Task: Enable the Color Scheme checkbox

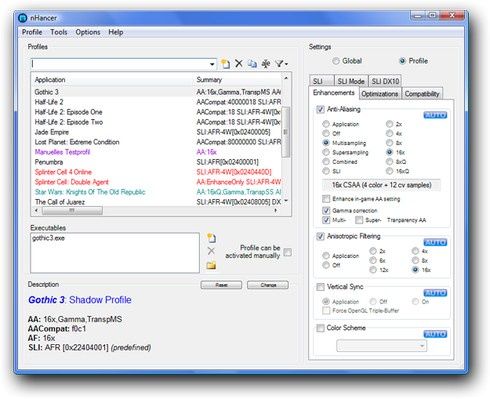Action: click(320, 328)
